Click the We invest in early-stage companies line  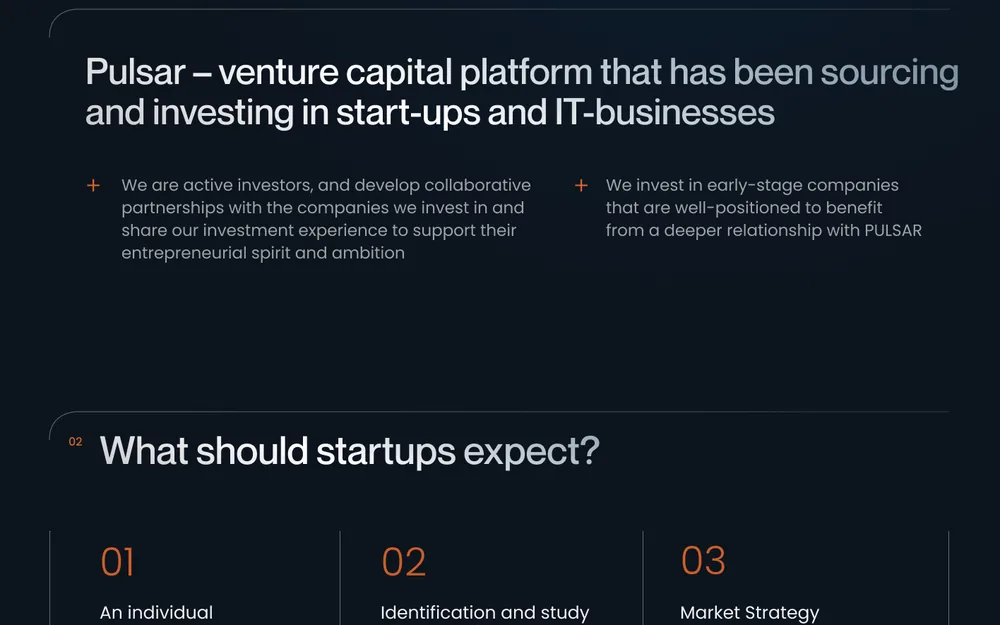point(752,185)
